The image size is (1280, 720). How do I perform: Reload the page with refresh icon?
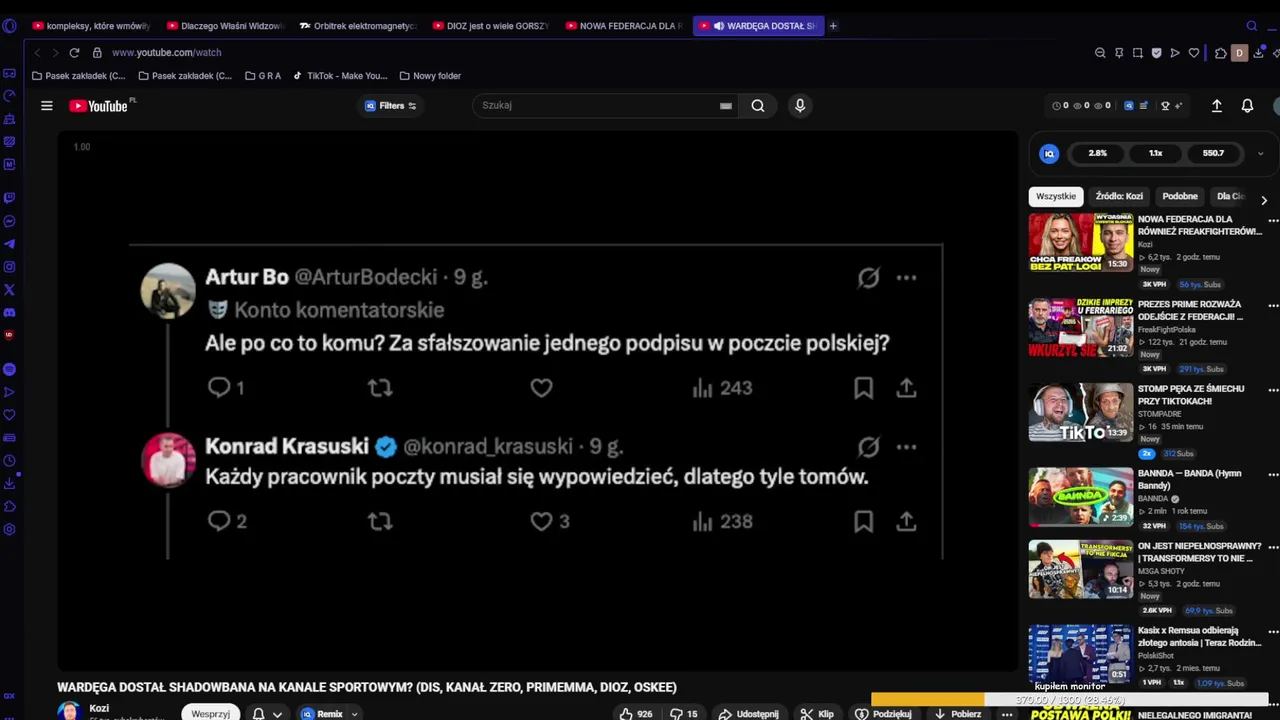pyautogui.click(x=74, y=53)
